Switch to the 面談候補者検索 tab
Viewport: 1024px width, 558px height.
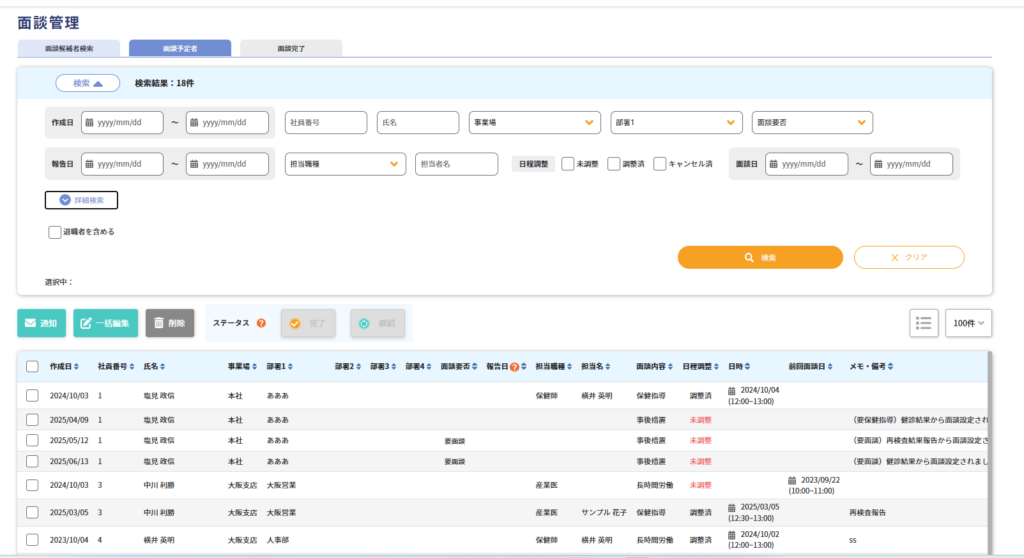point(69,48)
